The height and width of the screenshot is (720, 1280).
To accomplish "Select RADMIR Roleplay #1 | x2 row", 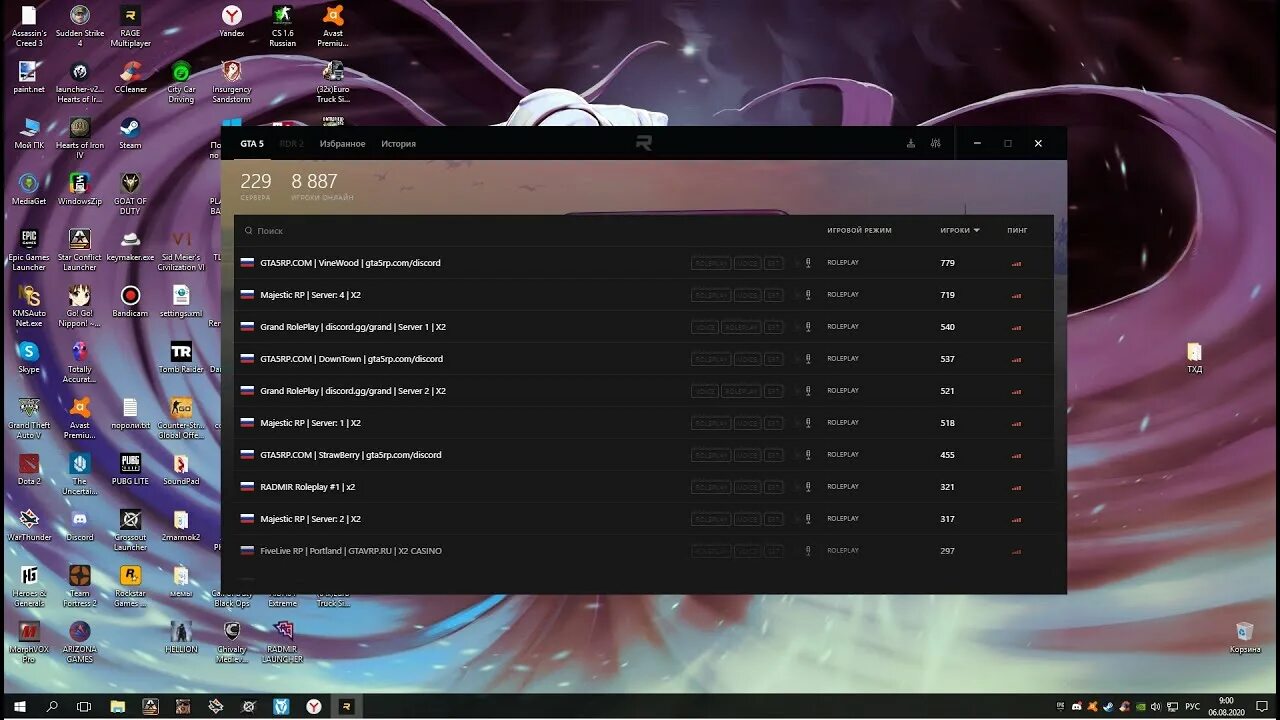I will tap(644, 487).
